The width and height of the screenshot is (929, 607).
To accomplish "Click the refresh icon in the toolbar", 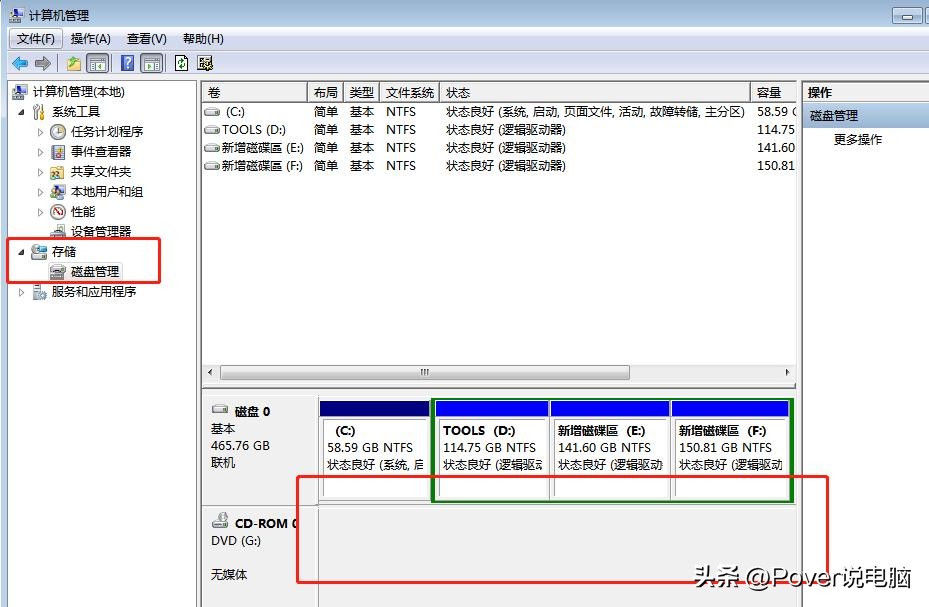I will [x=181, y=62].
